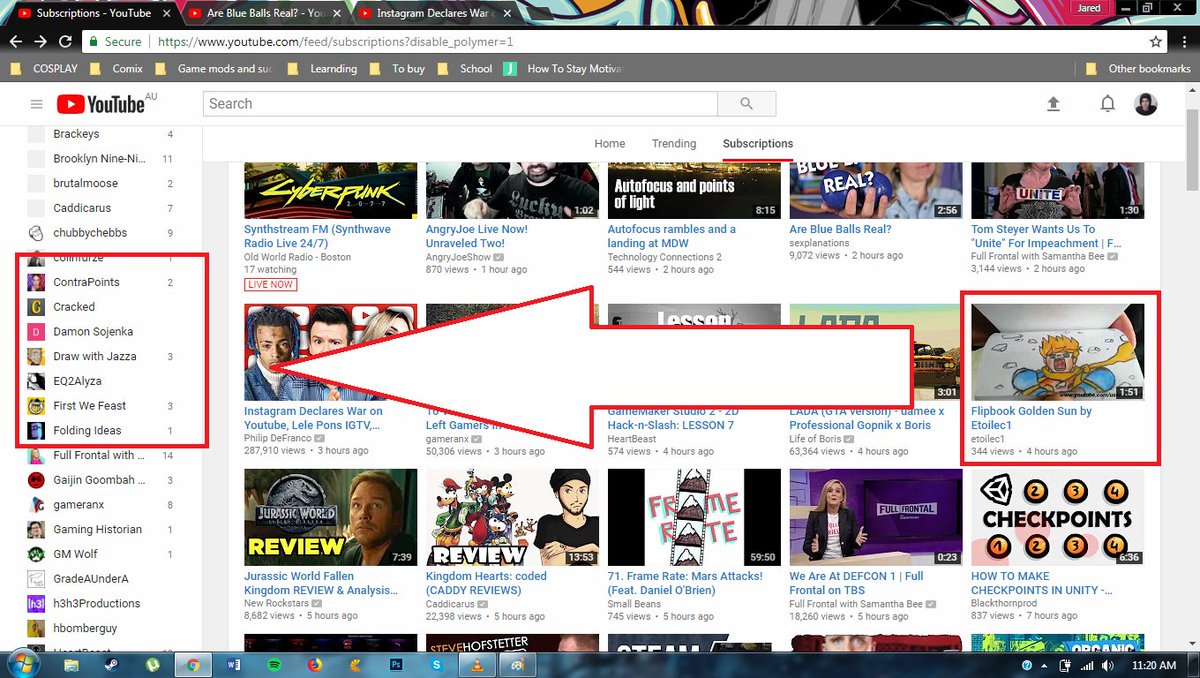Open Spotify from the taskbar
The image size is (1200, 678).
tap(275, 664)
